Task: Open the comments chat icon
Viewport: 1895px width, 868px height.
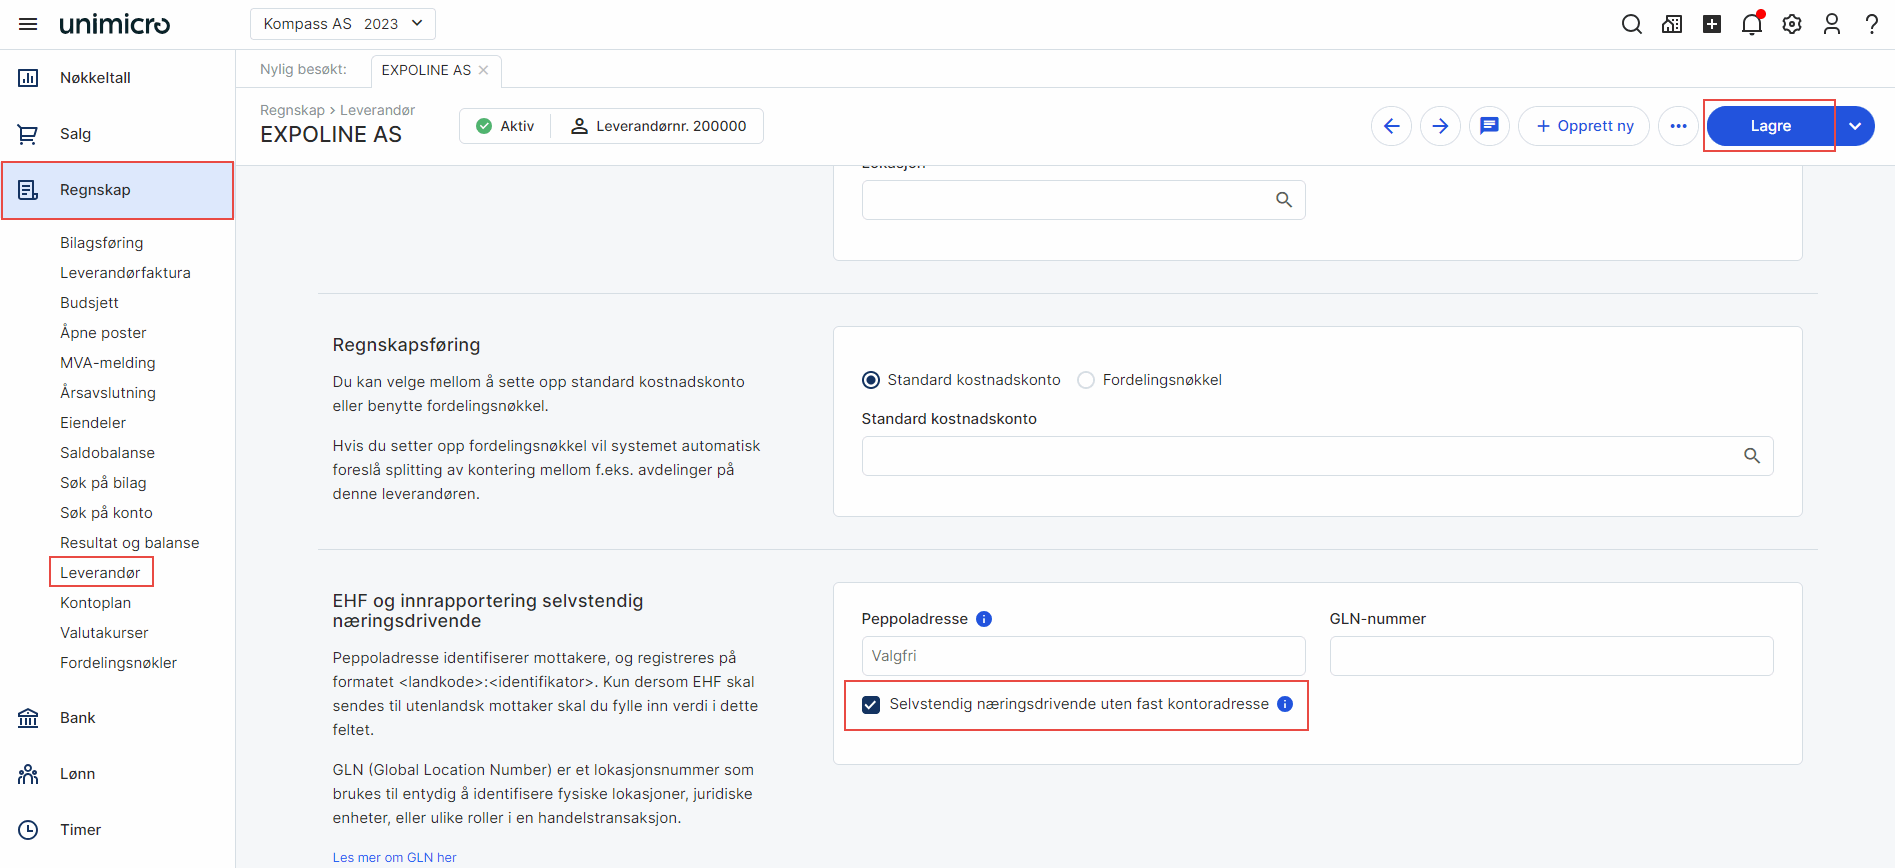Action: (1489, 126)
